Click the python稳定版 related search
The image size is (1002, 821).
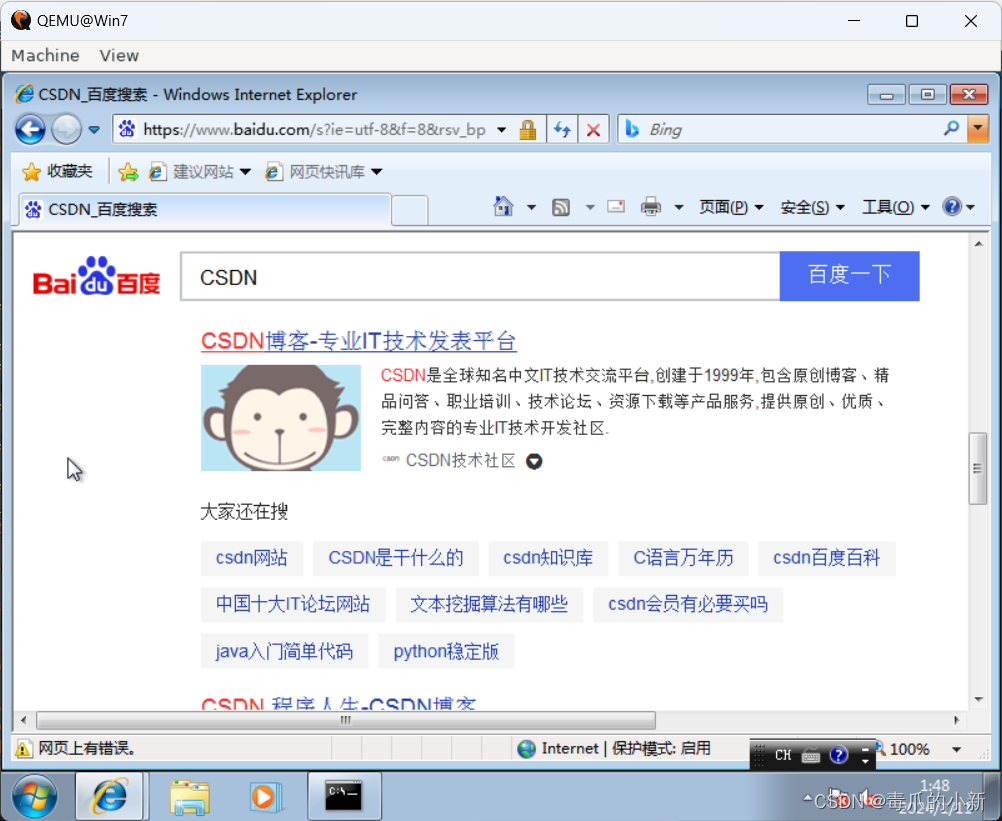[x=446, y=652]
